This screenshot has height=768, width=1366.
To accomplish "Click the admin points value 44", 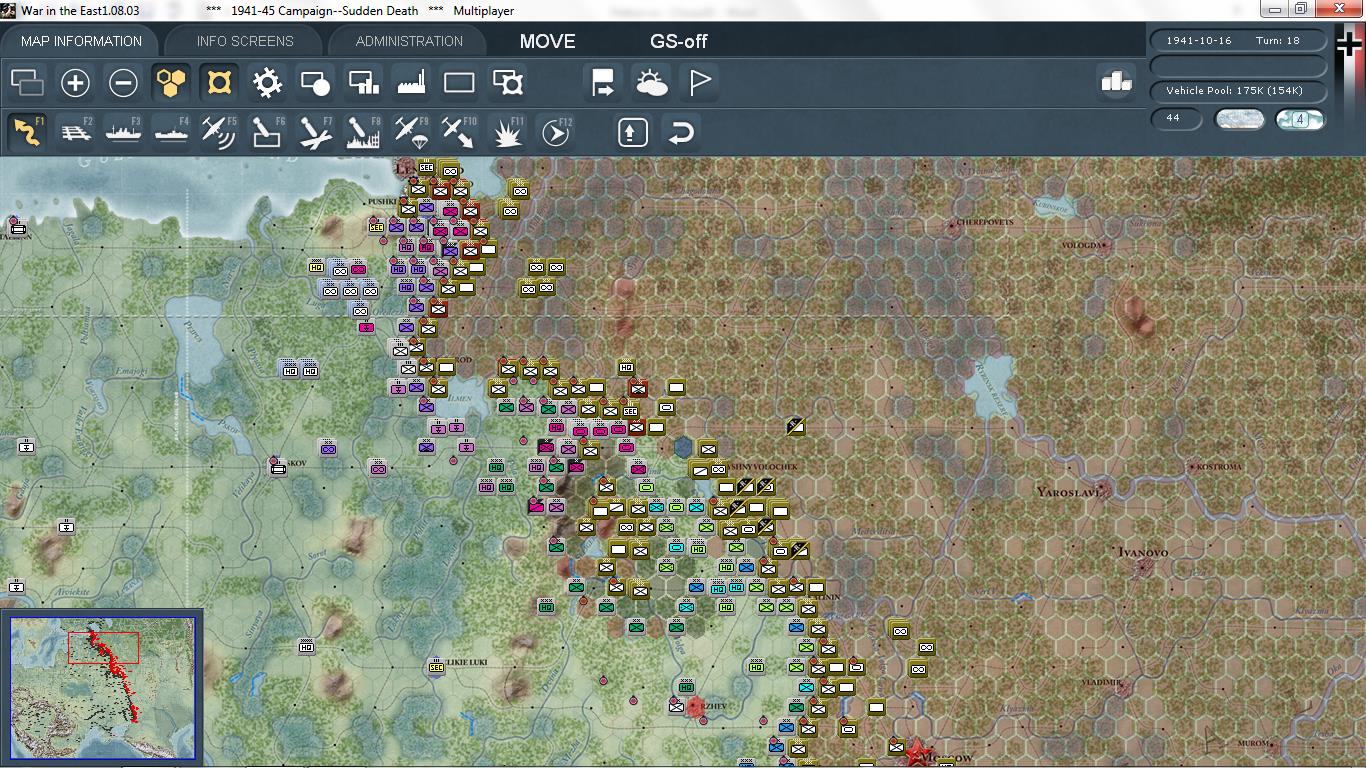I will (x=1176, y=119).
